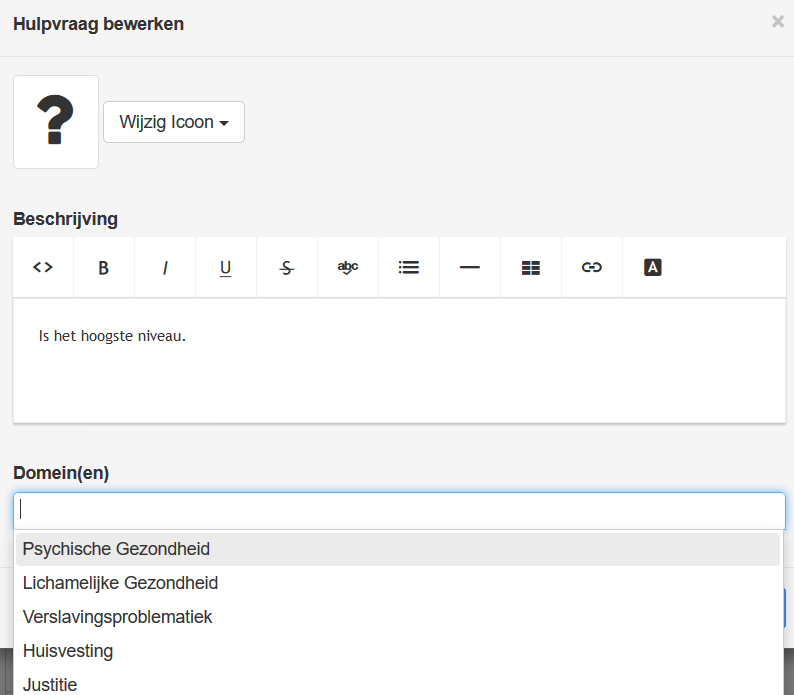The width and height of the screenshot is (794, 695).
Task: Apply underline formatting in the toolbar
Action: pyautogui.click(x=226, y=267)
